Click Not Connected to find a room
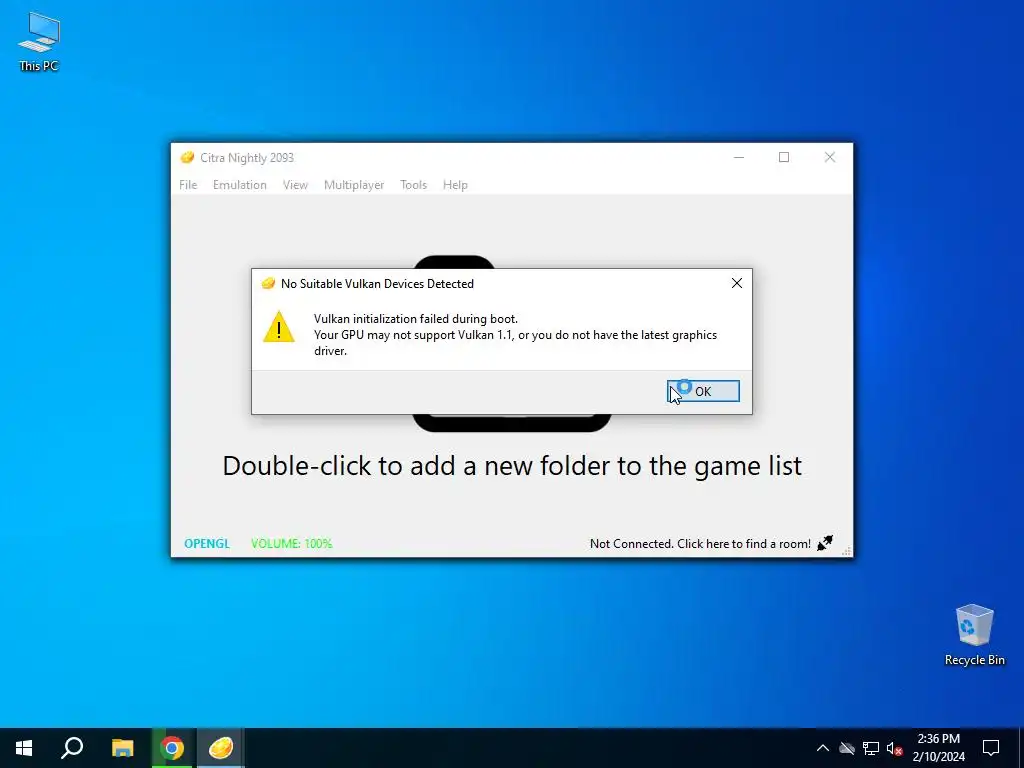 click(700, 543)
